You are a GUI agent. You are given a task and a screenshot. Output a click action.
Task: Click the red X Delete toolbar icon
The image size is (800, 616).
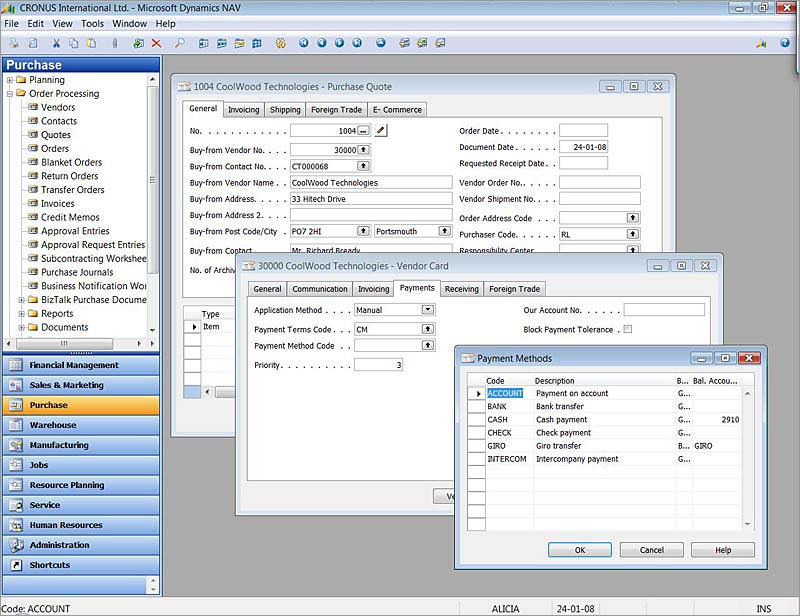click(156, 43)
